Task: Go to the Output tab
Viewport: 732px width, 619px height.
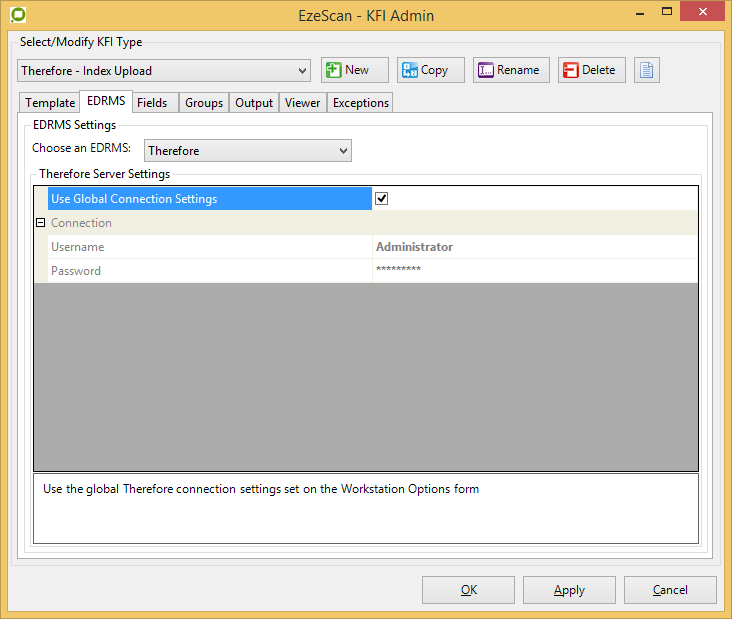Action: point(254,103)
